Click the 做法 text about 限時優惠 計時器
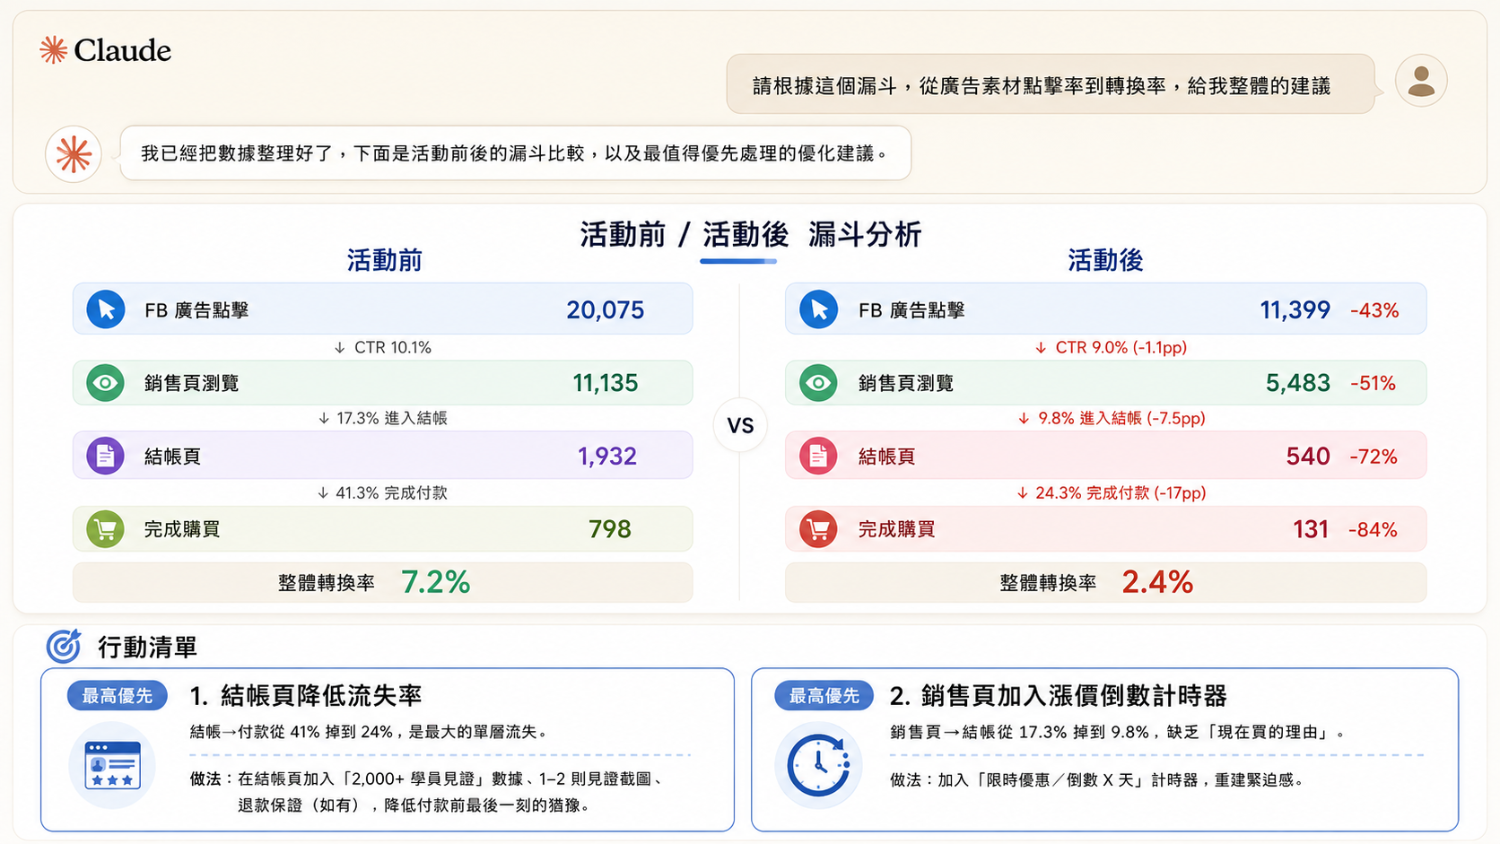This screenshot has width=1500, height=844. coord(1098,780)
